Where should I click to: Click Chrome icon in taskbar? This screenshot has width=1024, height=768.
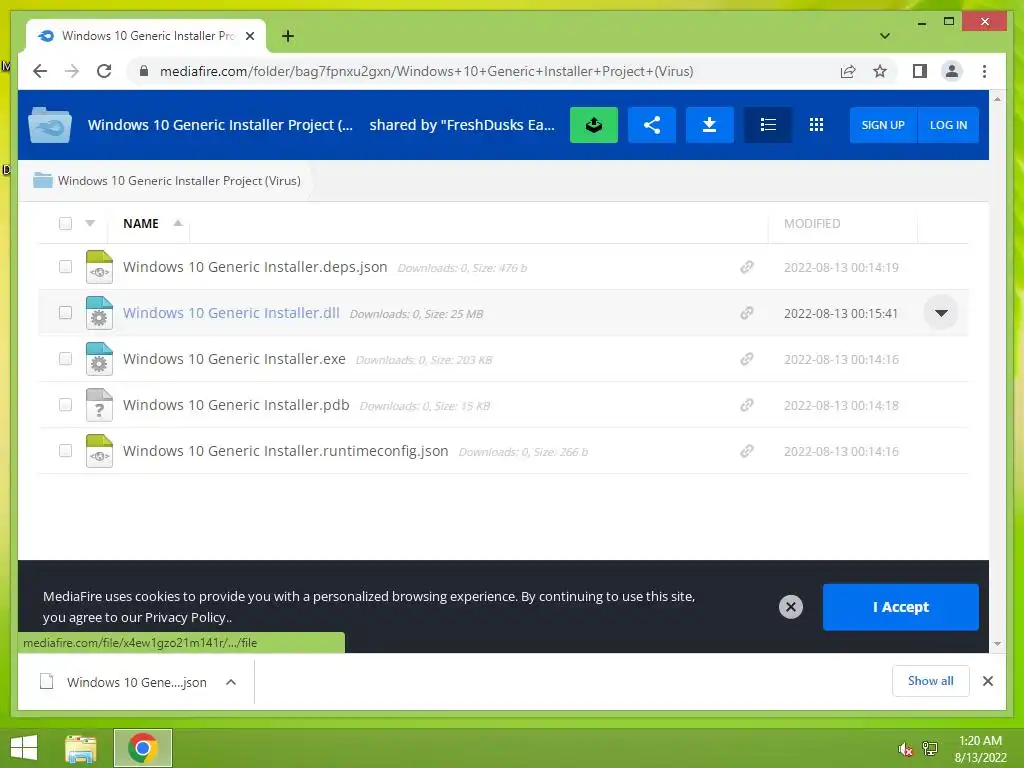coord(143,748)
